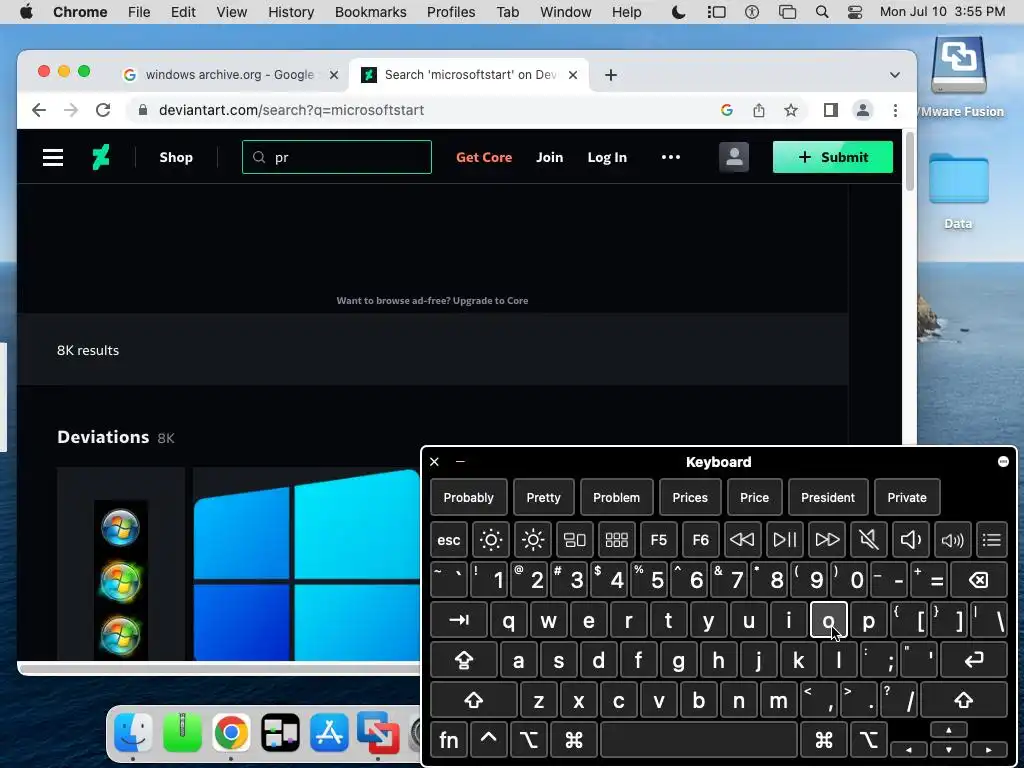Open keyboard panel options circle button
This screenshot has width=1024, height=768.
(x=1003, y=462)
